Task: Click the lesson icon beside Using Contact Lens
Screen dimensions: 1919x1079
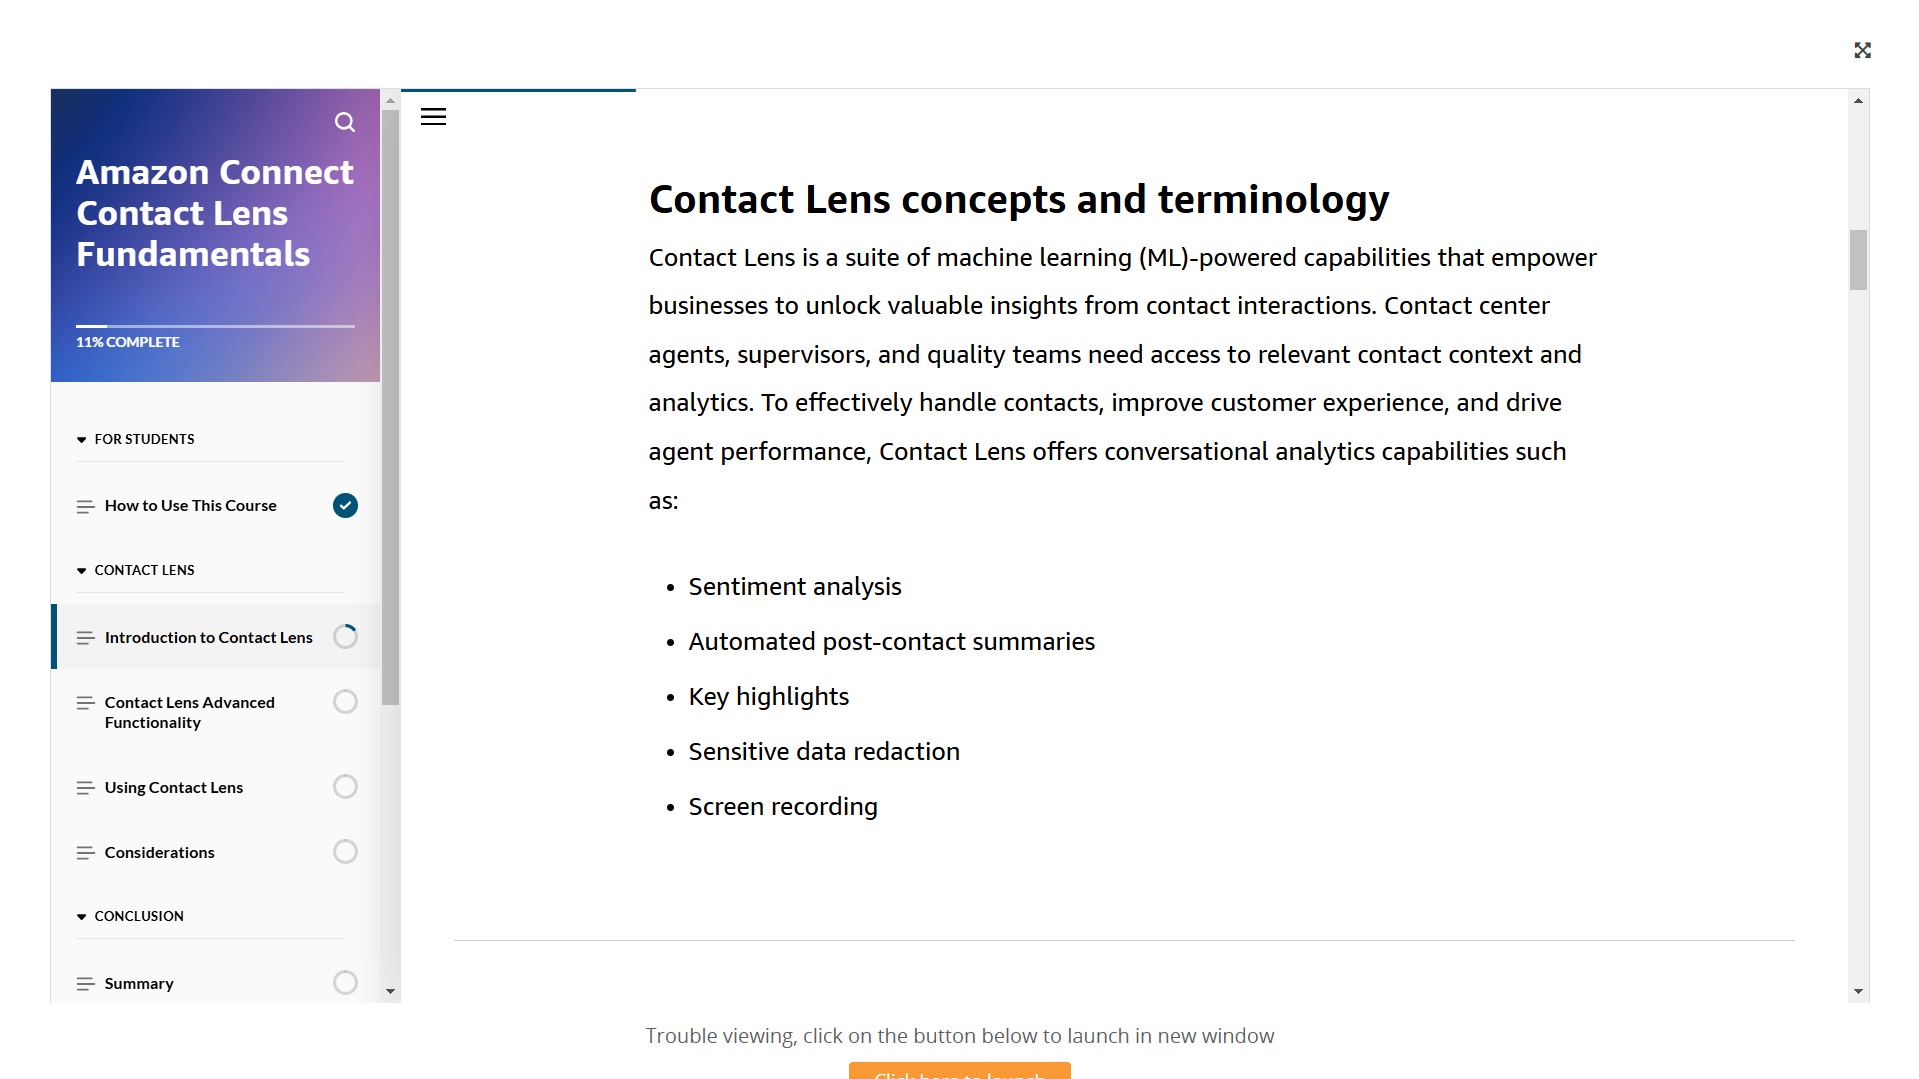Action: tap(85, 788)
